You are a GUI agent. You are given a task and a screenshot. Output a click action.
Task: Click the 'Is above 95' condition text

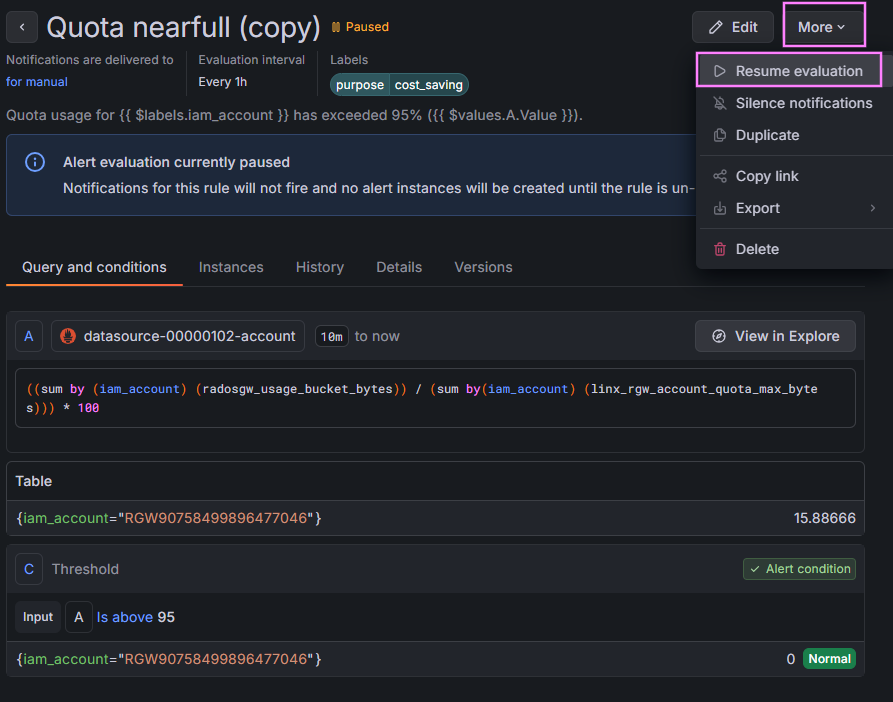(136, 617)
